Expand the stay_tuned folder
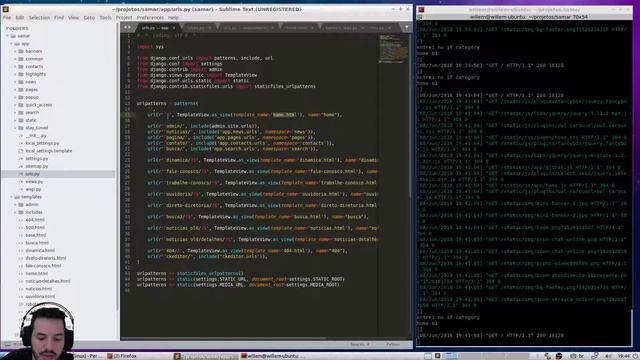The width and height of the screenshot is (640, 360). (x=16, y=128)
